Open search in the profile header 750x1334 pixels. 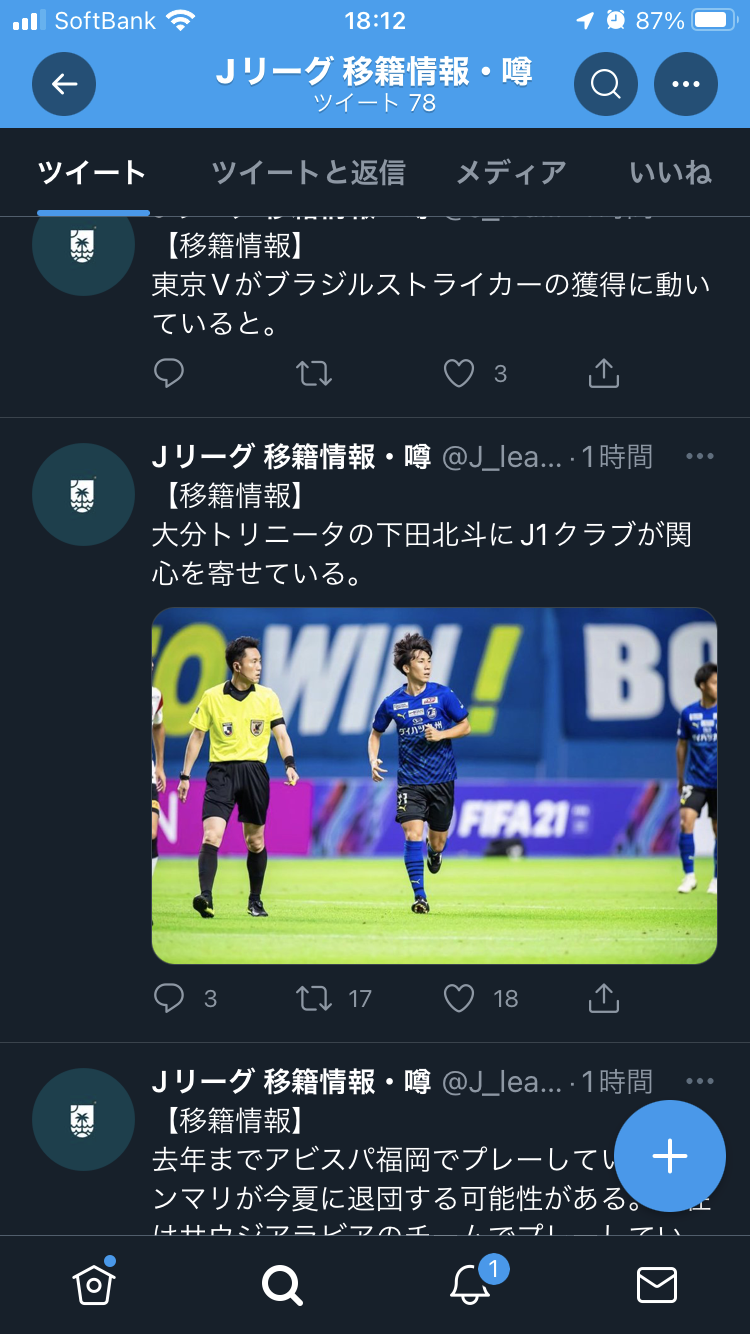point(606,84)
